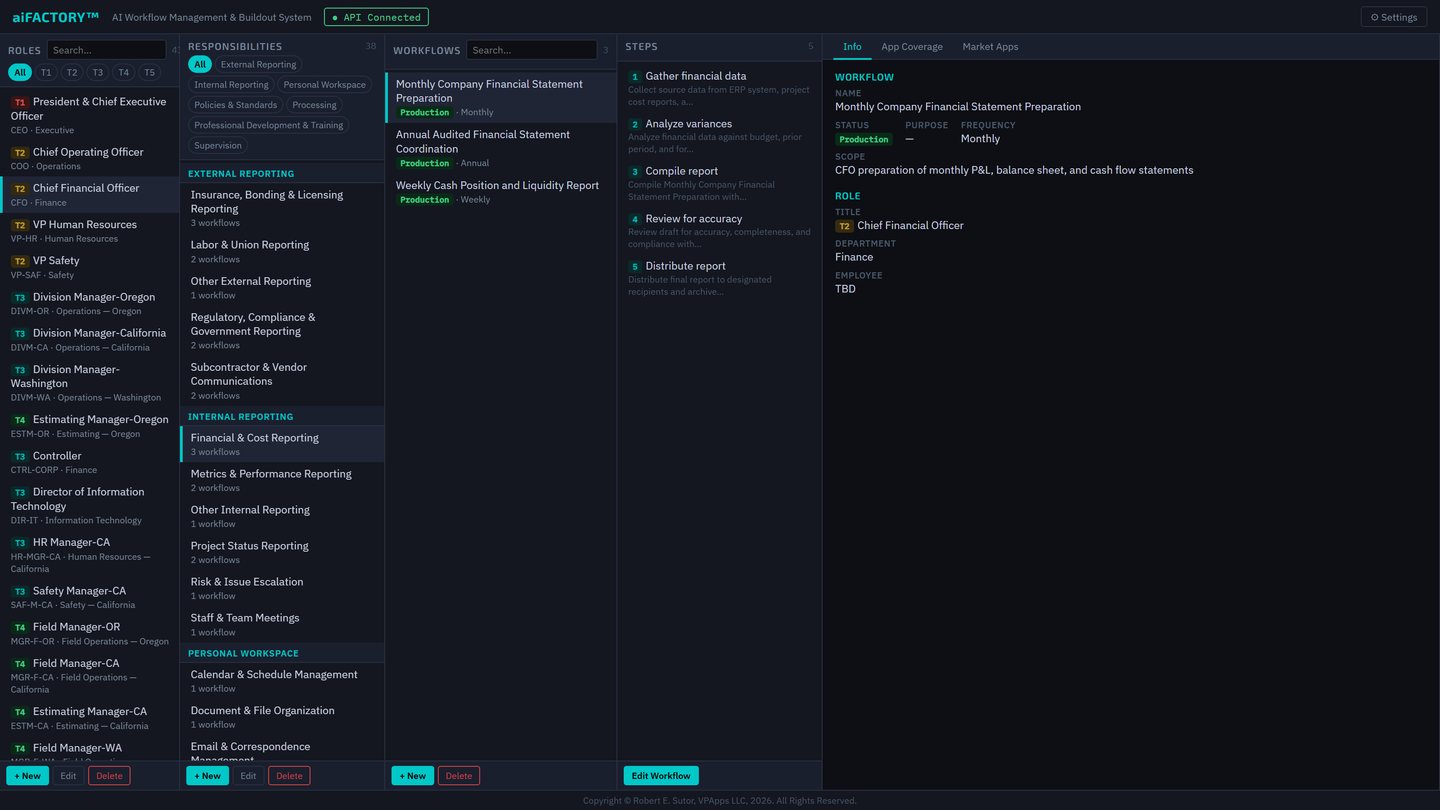Select VP Human Resources role
Screen dimensions: 1440x810
pyautogui.click(x=90, y=231)
